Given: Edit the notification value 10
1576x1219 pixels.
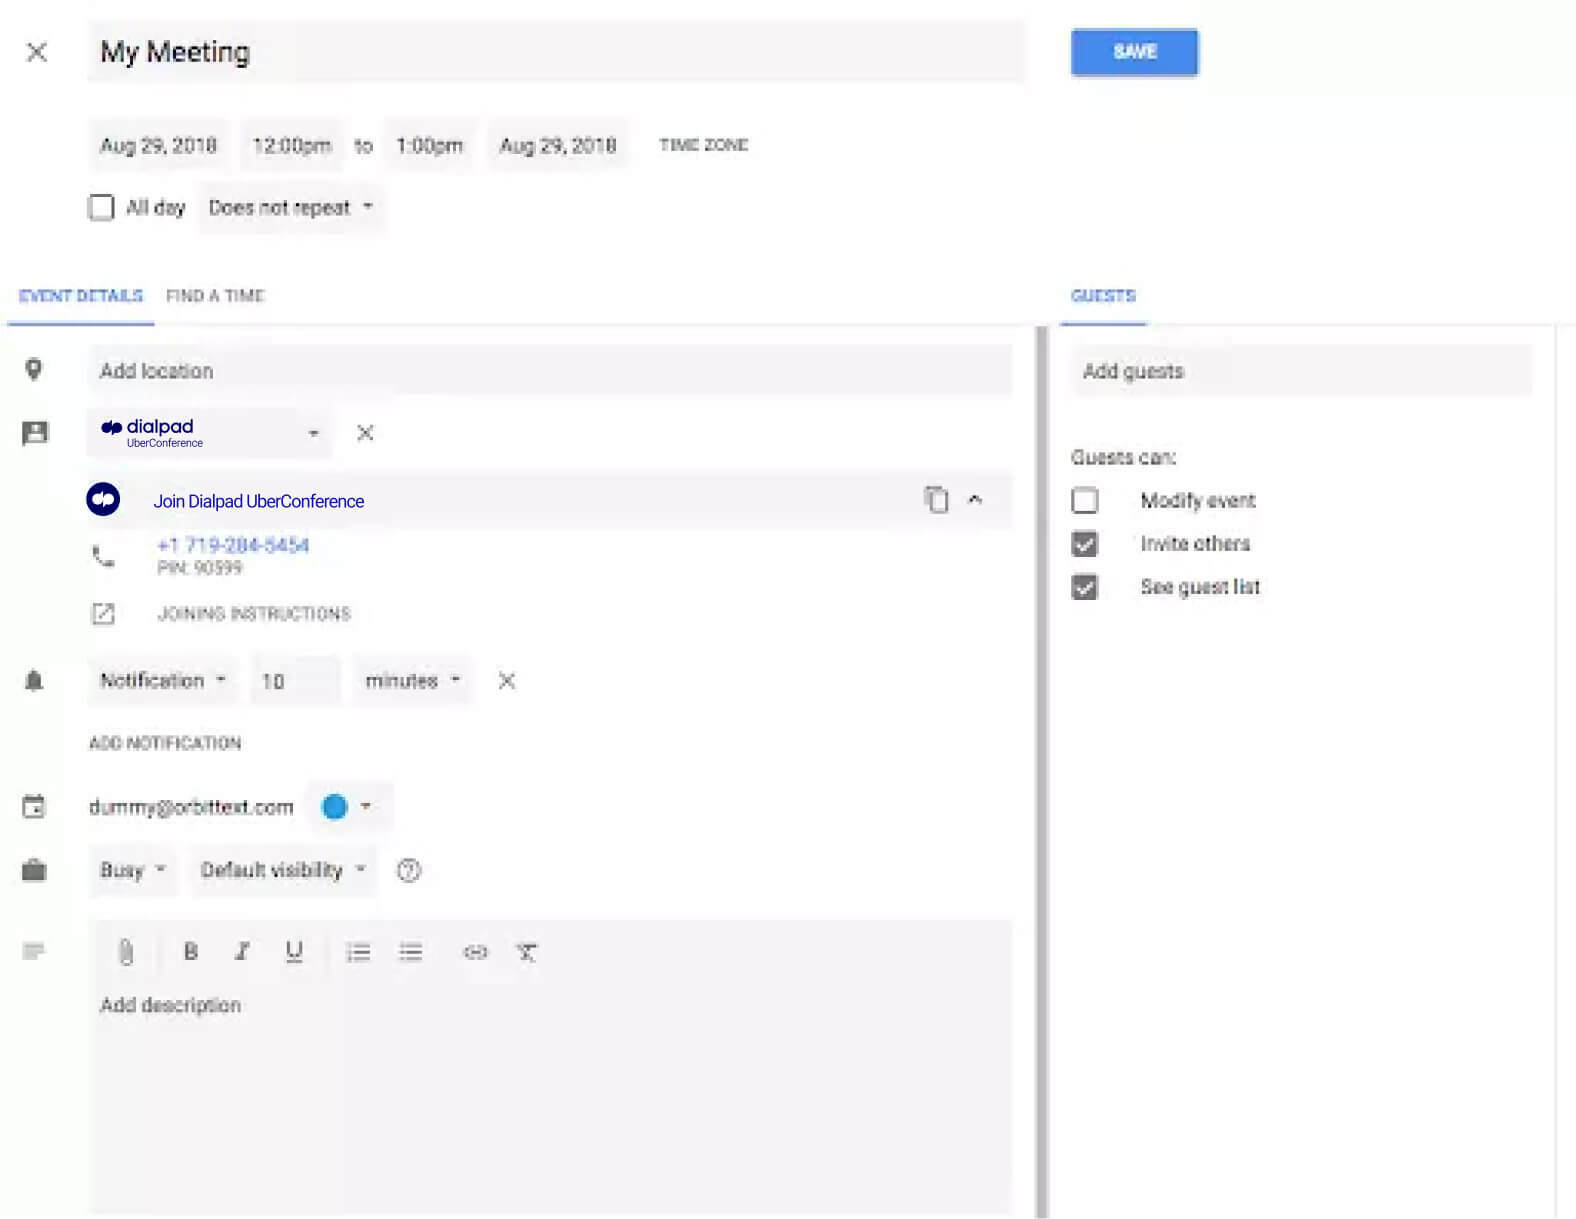Looking at the screenshot, I should [295, 681].
